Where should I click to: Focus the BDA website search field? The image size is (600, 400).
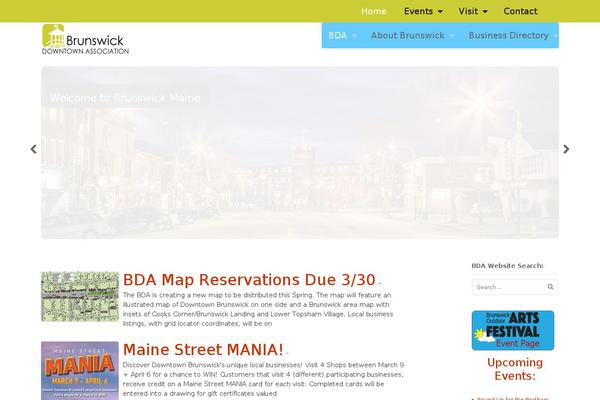click(x=515, y=287)
